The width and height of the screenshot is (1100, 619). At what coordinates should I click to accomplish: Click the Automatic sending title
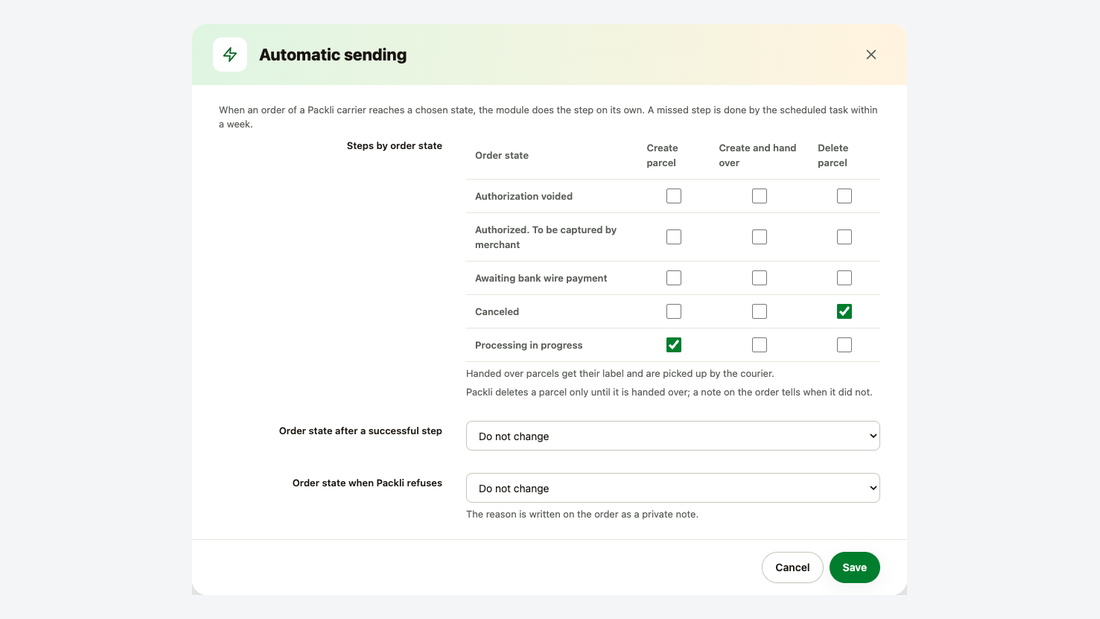click(333, 55)
